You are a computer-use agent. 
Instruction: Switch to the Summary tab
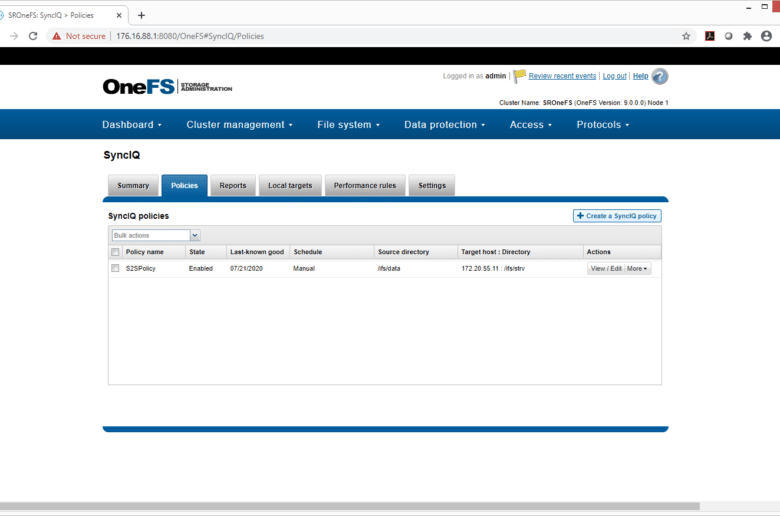(x=133, y=186)
